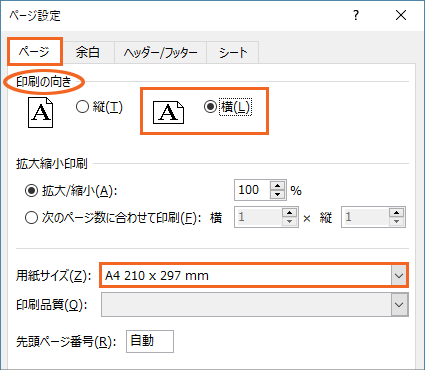The width and height of the screenshot is (425, 370).
Task: Click the landscape page orientation icon
Action: pos(168,112)
